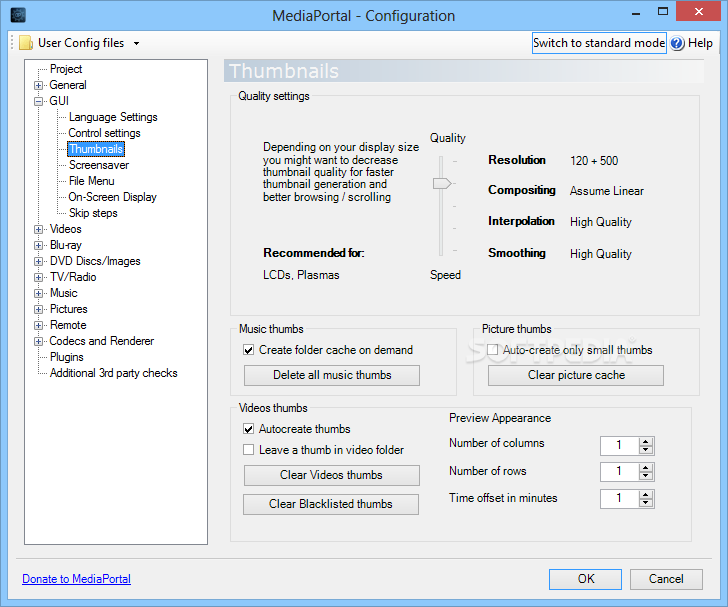This screenshot has width=728, height=607.
Task: Click the Number of rows input field
Action: point(619,472)
